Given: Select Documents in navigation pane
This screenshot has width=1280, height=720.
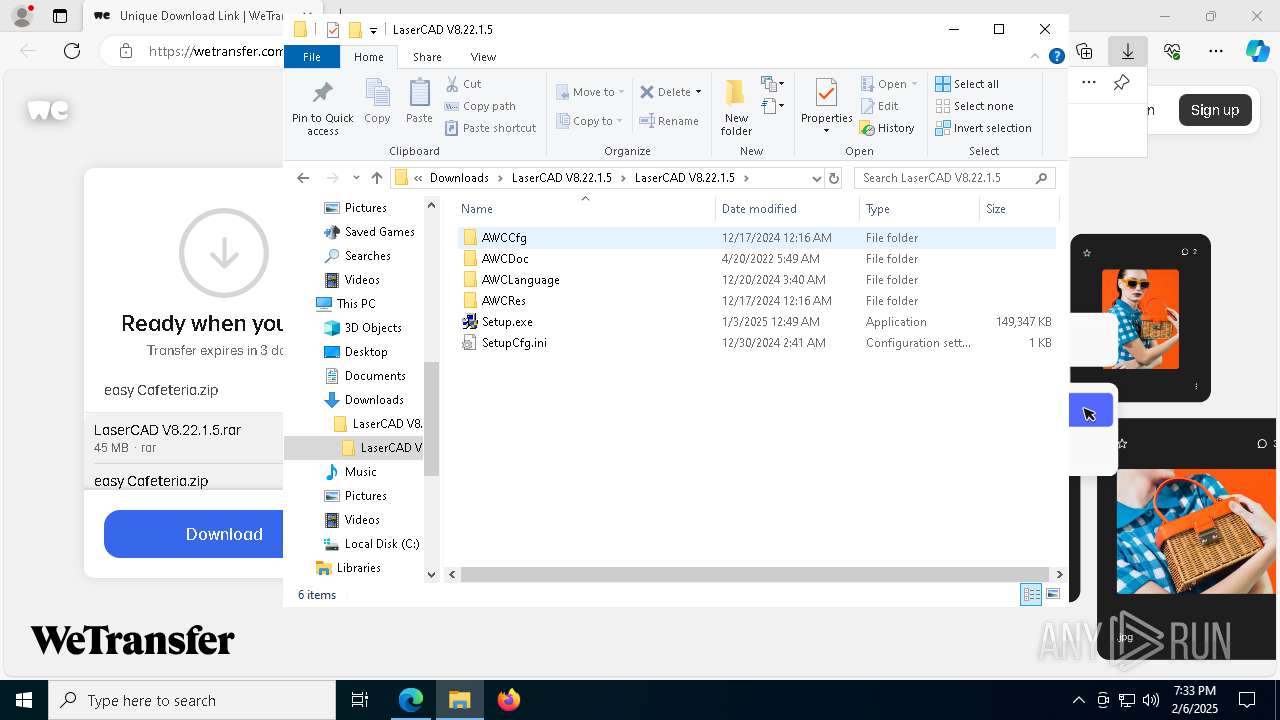Looking at the screenshot, I should coord(364,376).
